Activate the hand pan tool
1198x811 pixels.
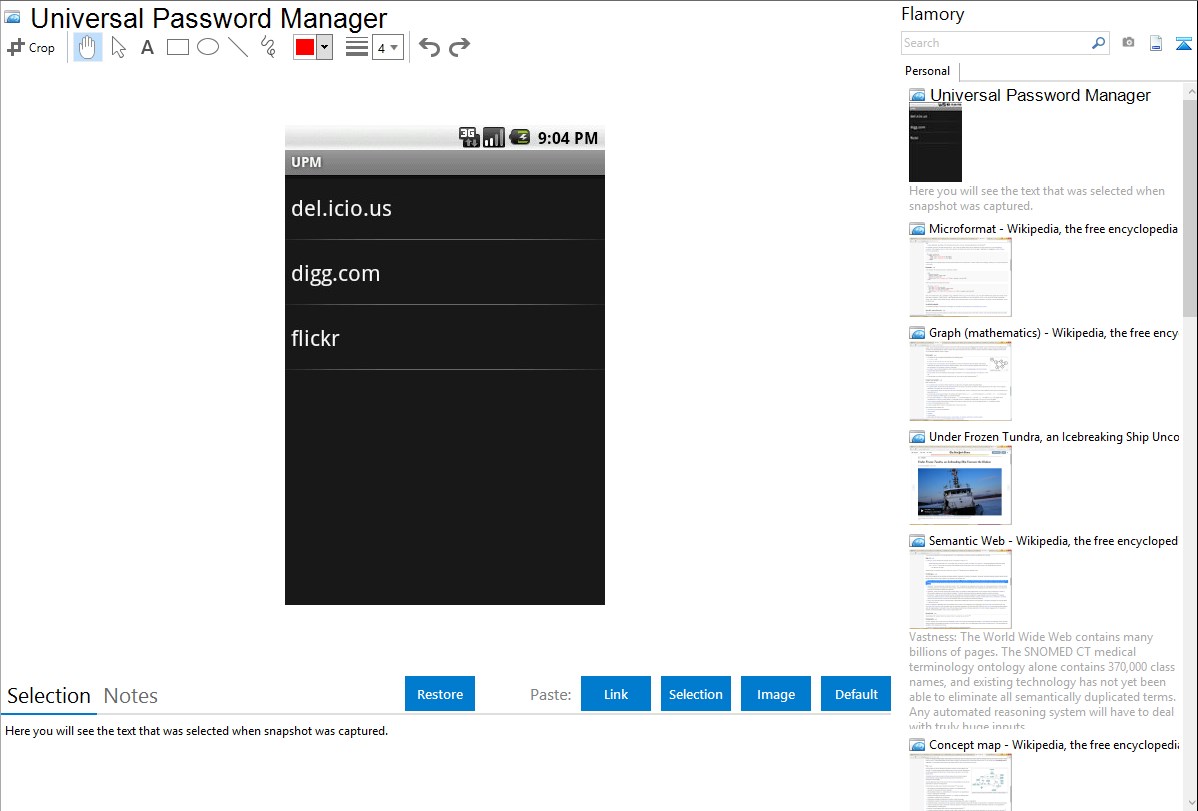tap(88, 47)
